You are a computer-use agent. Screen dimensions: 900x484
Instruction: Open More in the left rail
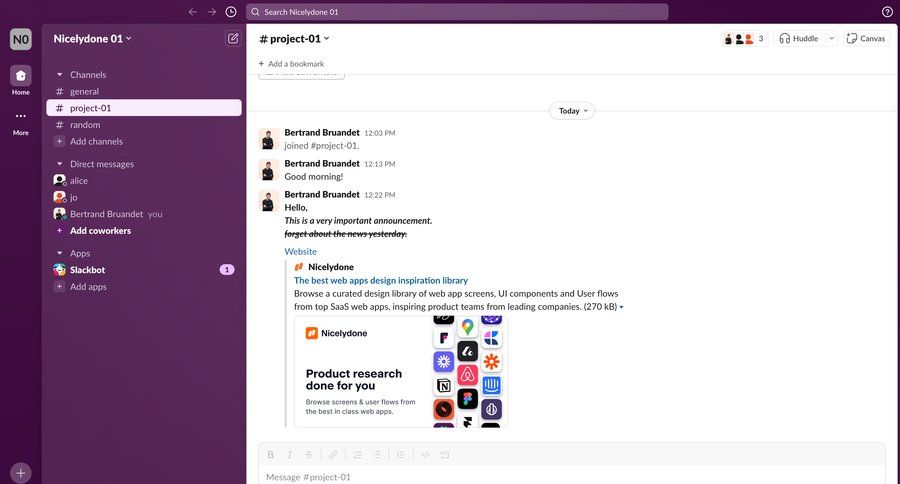[21, 122]
